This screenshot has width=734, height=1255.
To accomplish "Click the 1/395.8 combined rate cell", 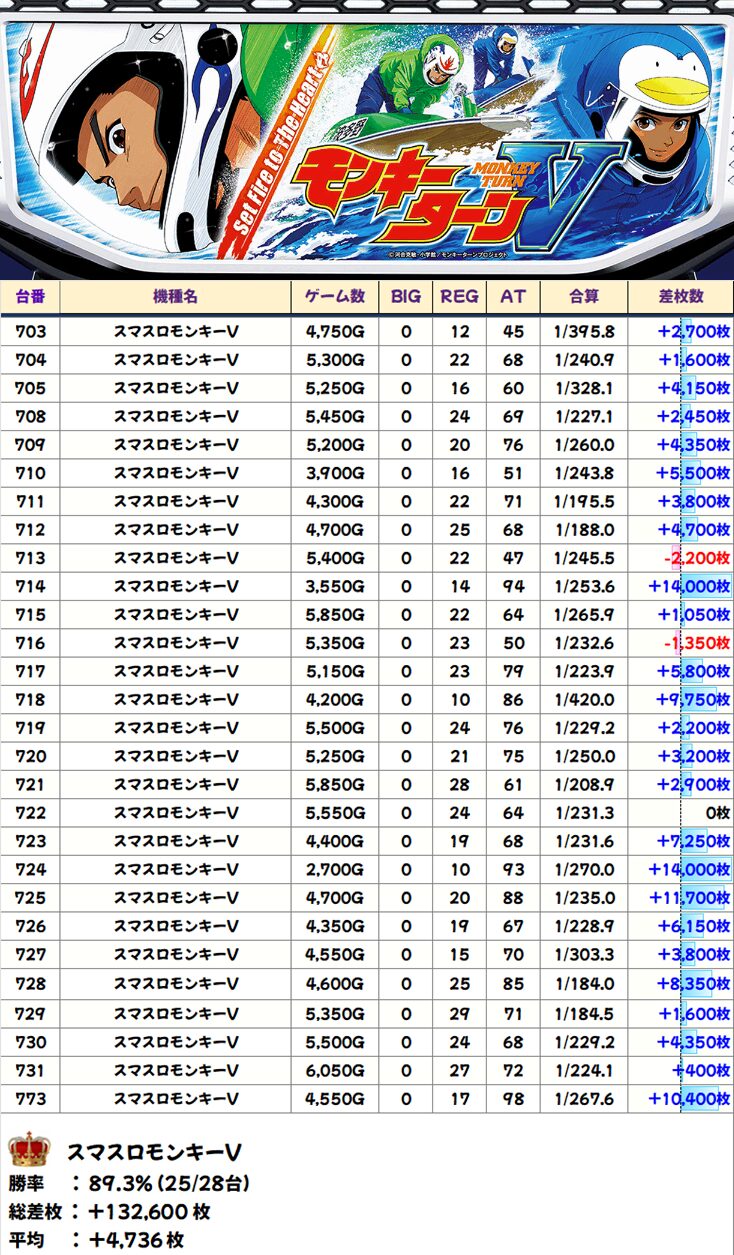I will (583, 331).
